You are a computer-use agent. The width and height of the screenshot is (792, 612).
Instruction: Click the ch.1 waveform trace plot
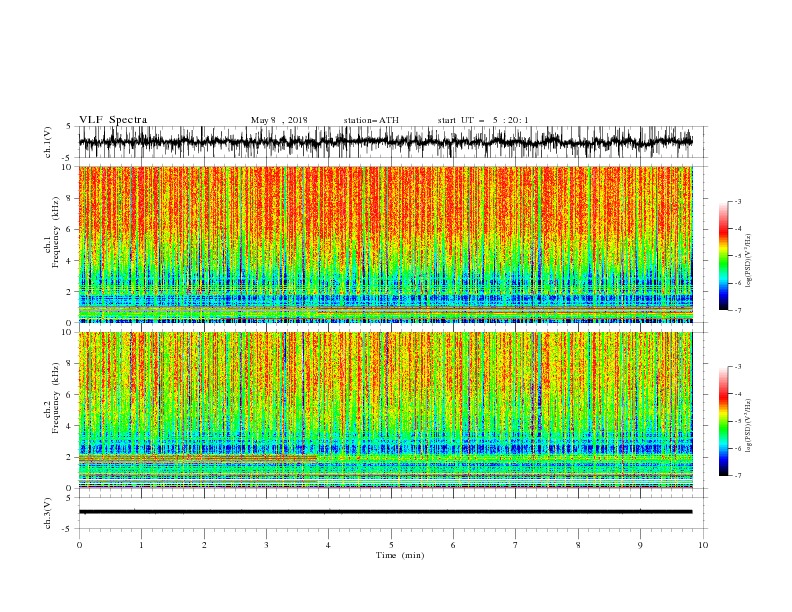click(385, 142)
